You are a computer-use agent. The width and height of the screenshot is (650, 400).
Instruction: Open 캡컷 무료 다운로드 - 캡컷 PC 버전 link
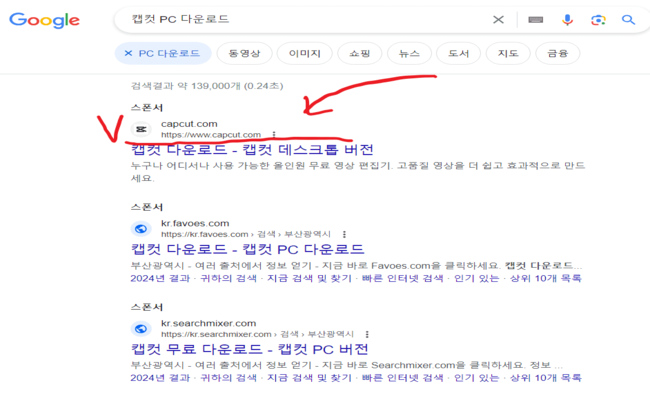click(250, 349)
